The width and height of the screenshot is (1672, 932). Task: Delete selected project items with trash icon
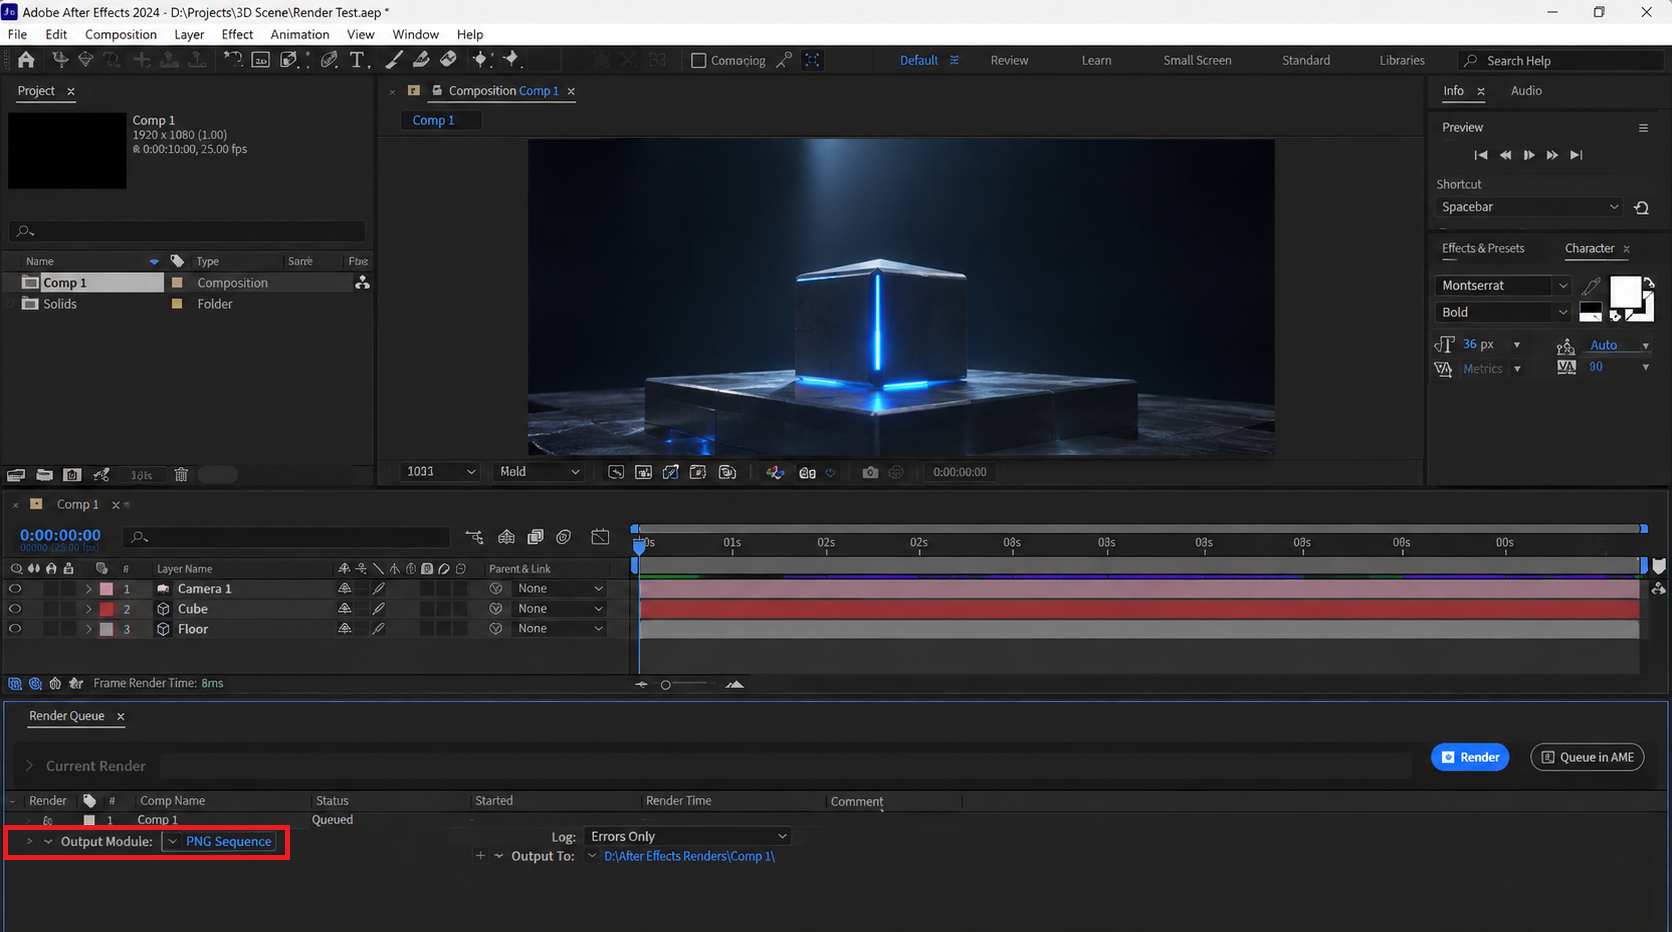pyautogui.click(x=181, y=475)
